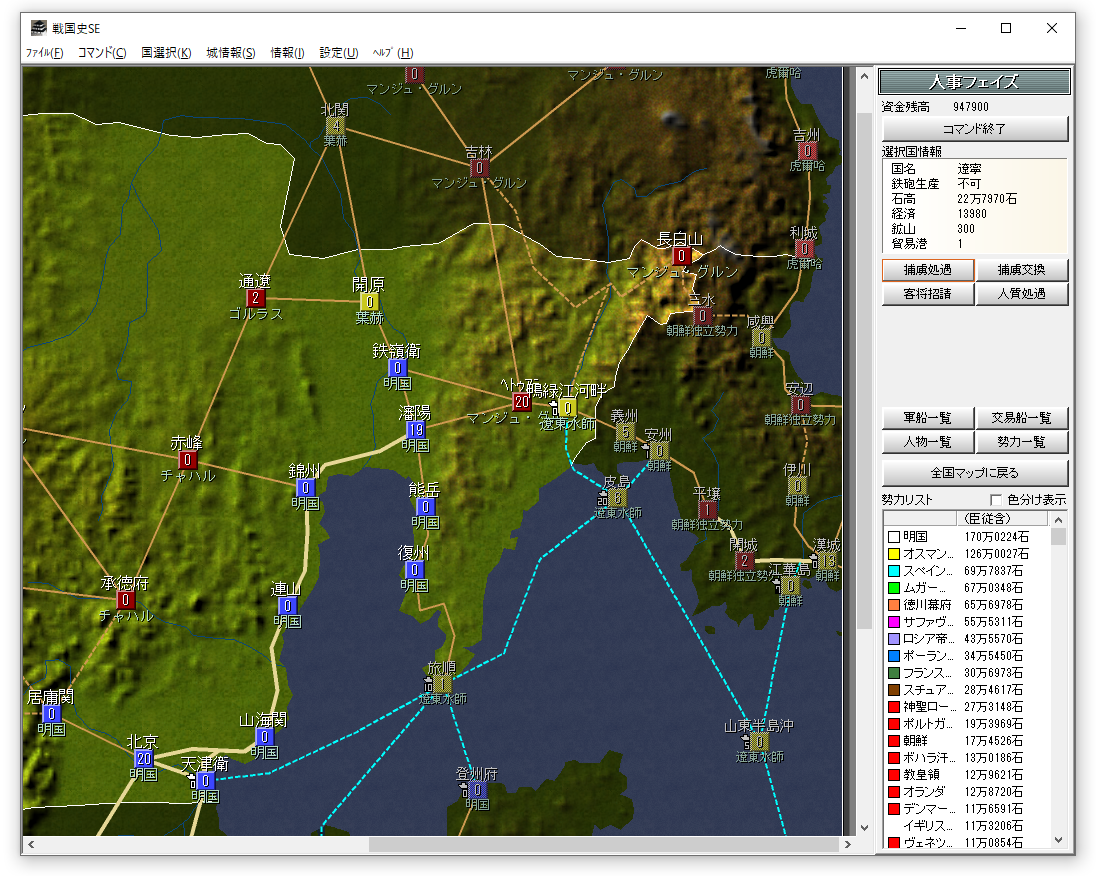Click the 全国マップに戻る button
The width and height of the screenshot is (1096, 876).
pos(975,472)
